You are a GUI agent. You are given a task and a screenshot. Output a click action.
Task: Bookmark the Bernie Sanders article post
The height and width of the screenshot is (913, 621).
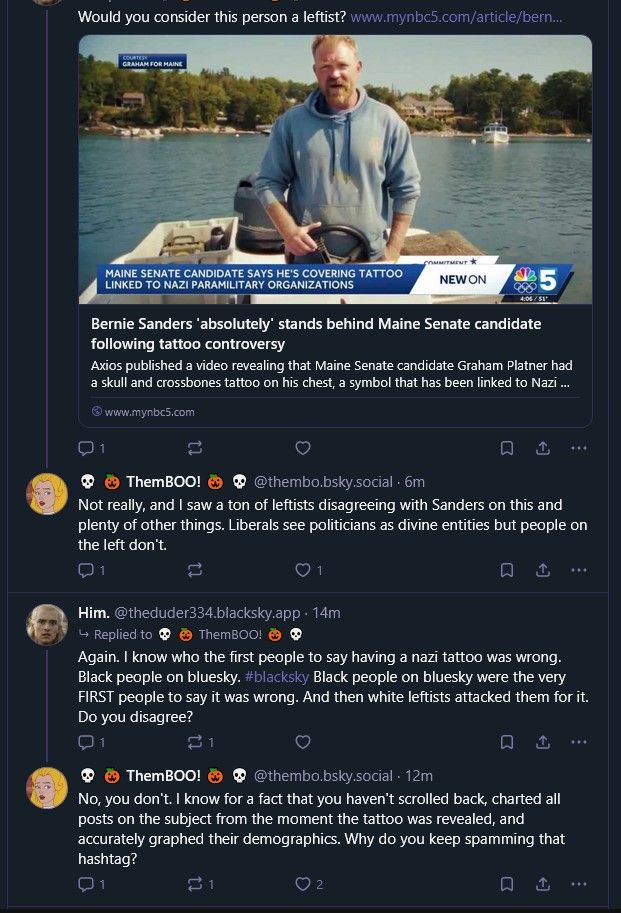pyautogui.click(x=507, y=448)
